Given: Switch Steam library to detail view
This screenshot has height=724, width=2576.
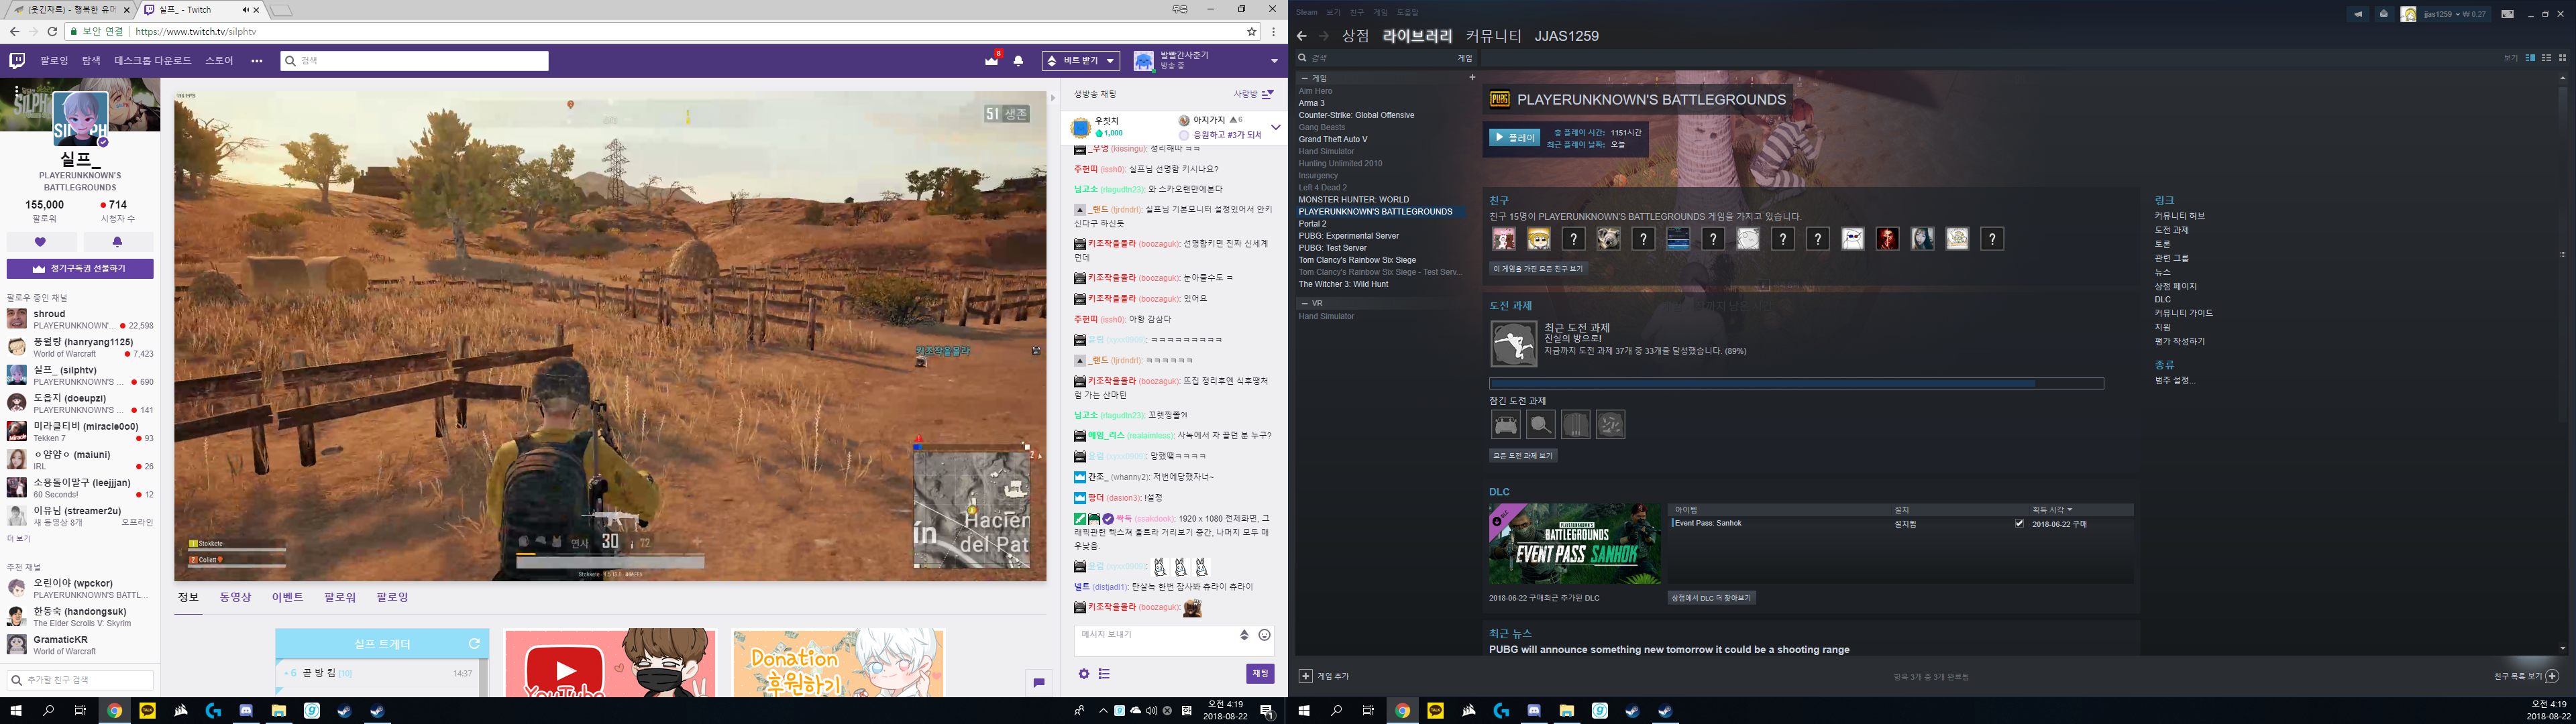Looking at the screenshot, I should click(x=2531, y=58).
